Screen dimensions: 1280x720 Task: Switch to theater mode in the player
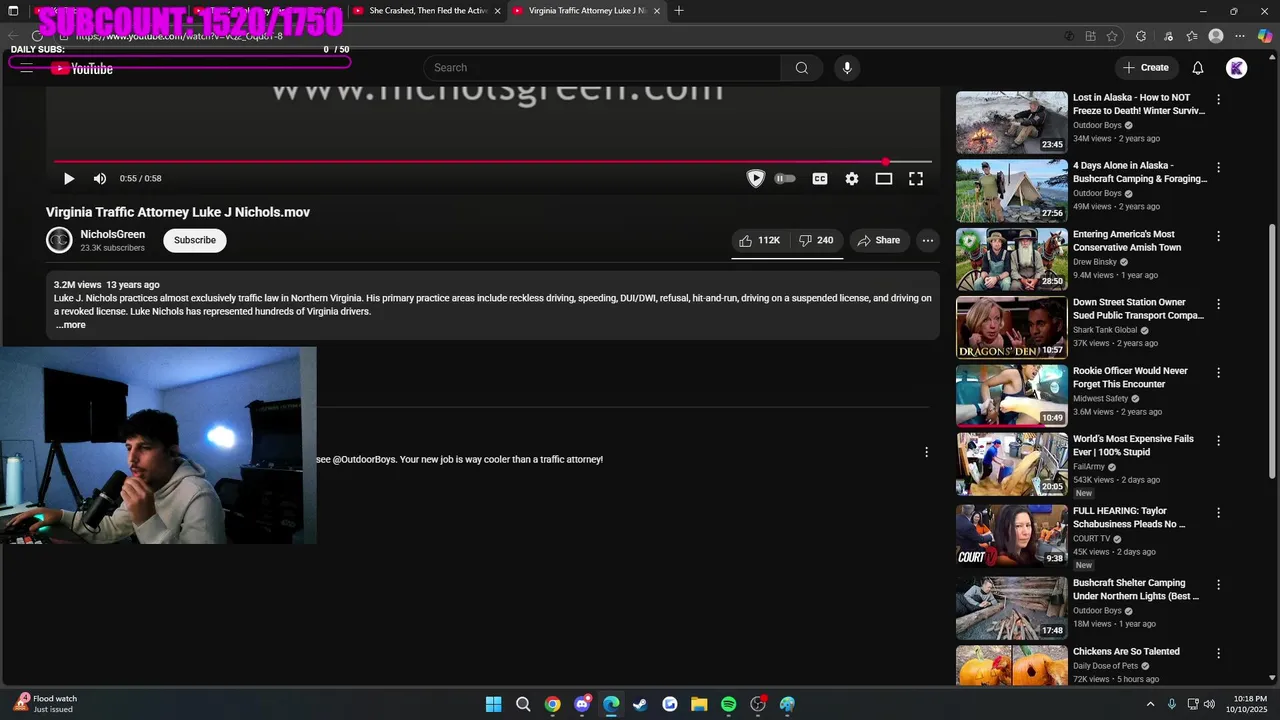point(884,179)
